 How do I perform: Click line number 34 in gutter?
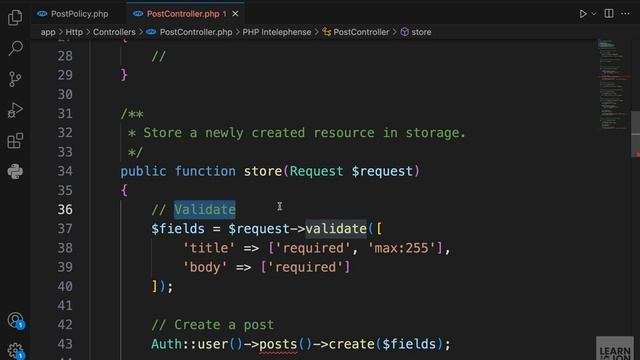point(65,171)
